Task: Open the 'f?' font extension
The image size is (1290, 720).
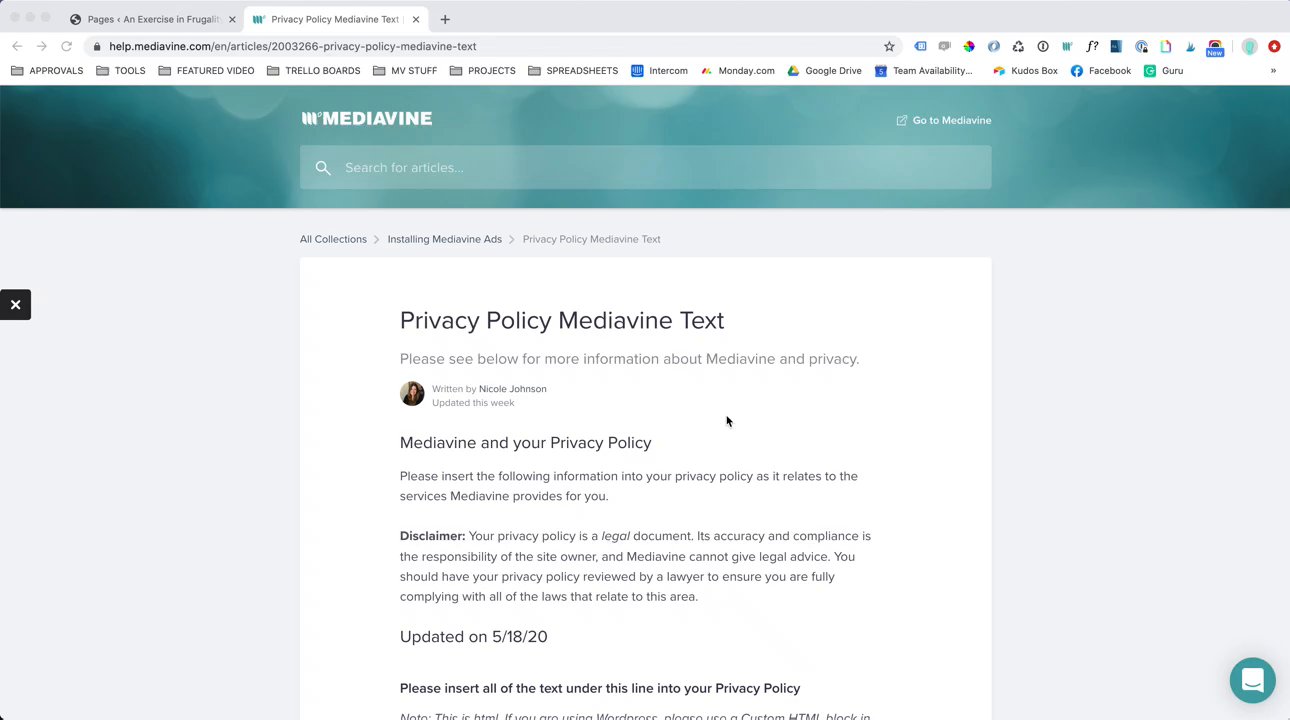Action: [x=1092, y=46]
